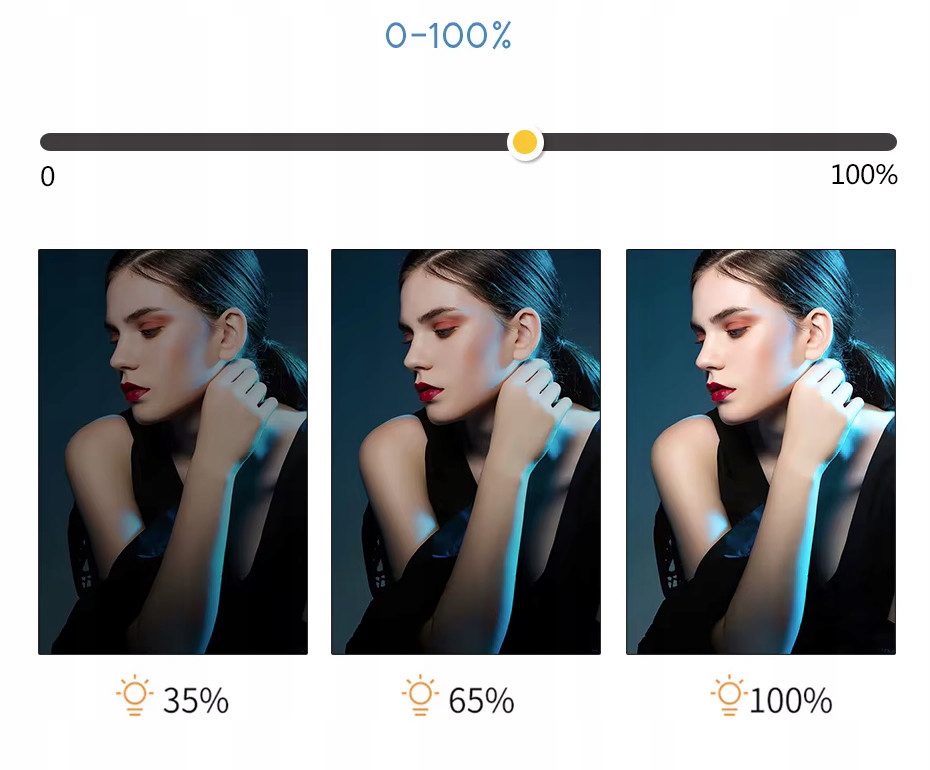
Task: Select the 35% brightness portrait thumbnail
Action: coord(173,452)
